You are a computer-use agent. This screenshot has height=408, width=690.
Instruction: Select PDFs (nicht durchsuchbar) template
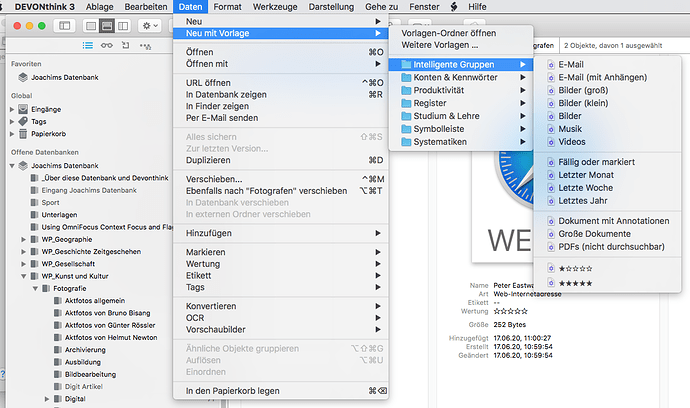(x=607, y=247)
